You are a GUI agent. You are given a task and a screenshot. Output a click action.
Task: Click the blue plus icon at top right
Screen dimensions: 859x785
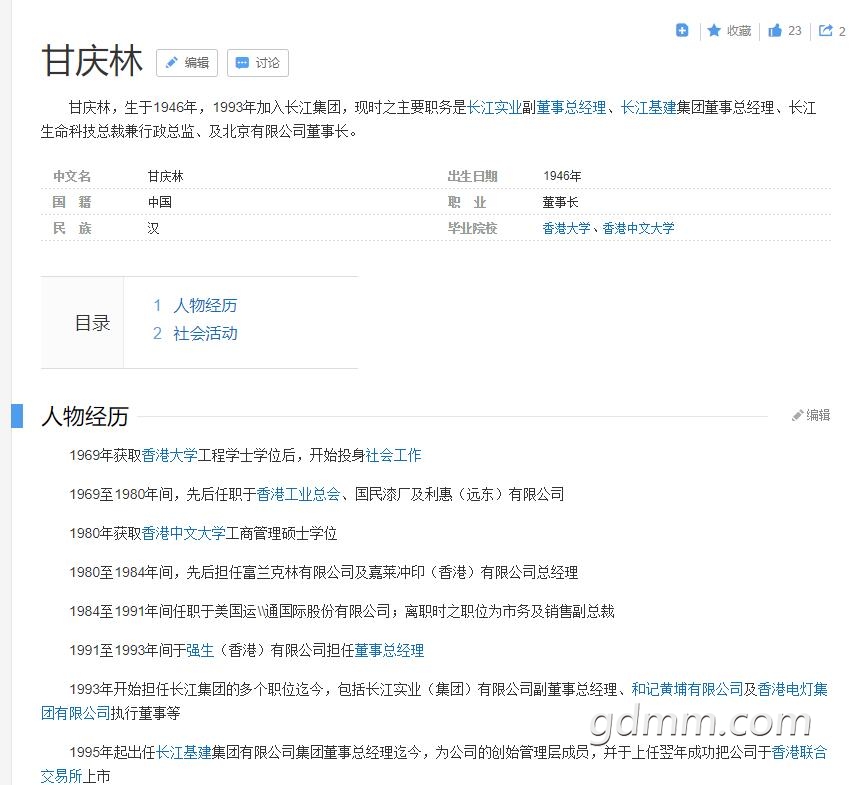tap(682, 30)
